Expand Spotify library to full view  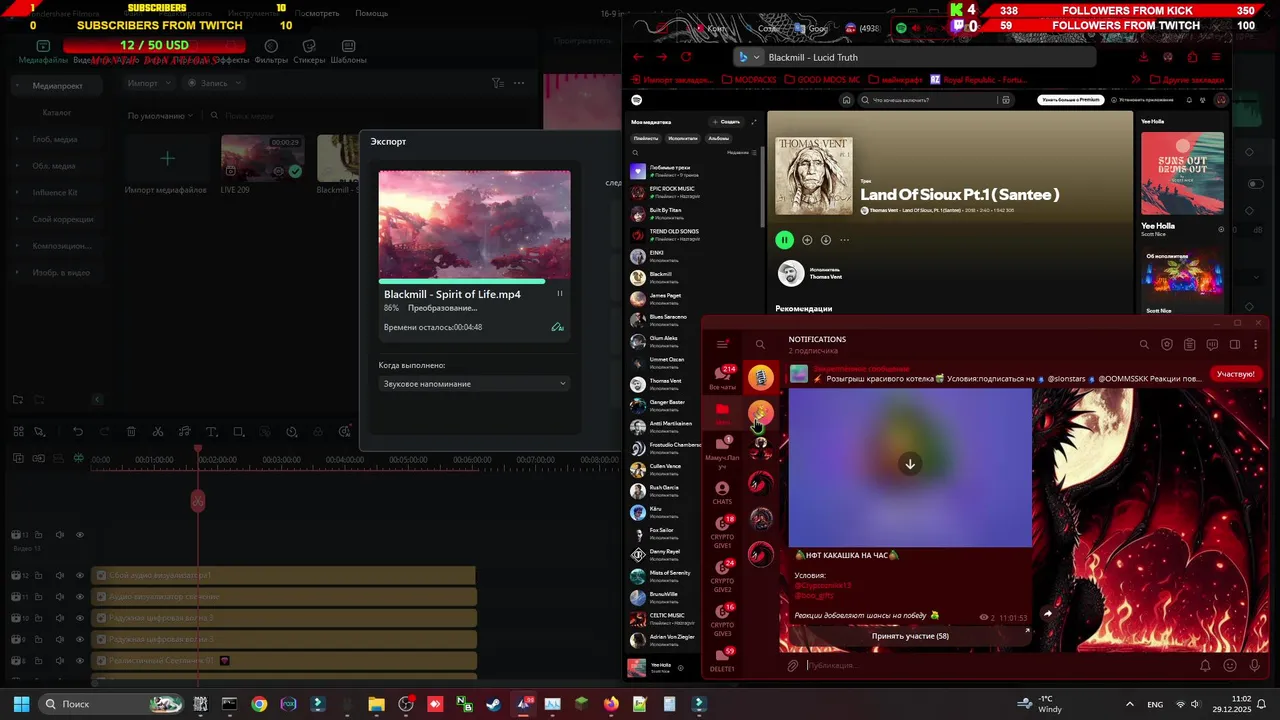pos(754,121)
